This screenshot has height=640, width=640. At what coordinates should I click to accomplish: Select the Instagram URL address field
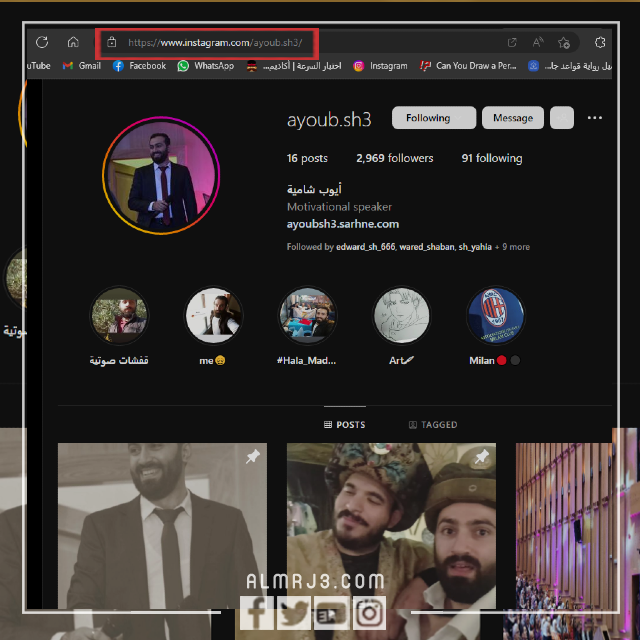click(x=215, y=42)
